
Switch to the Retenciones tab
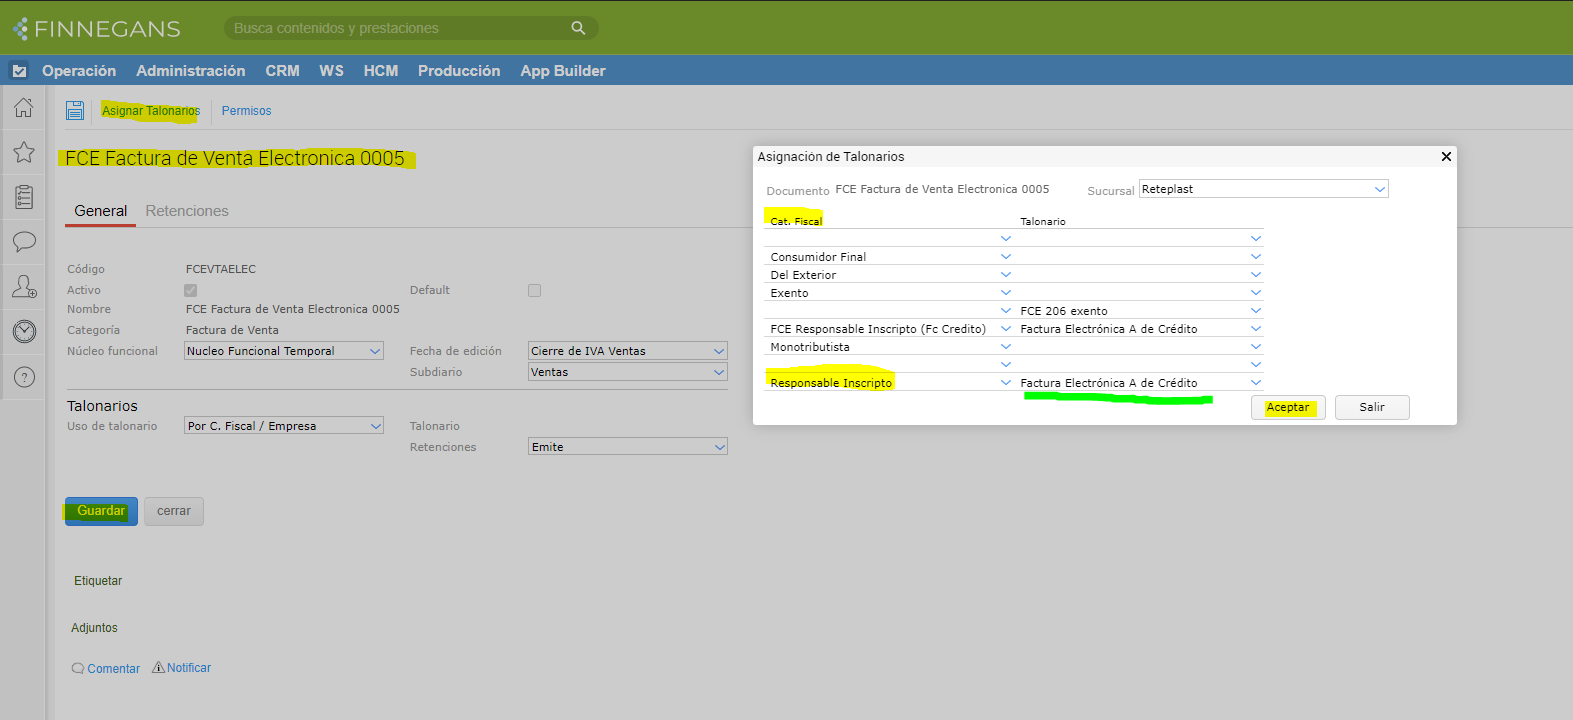pyautogui.click(x=187, y=211)
